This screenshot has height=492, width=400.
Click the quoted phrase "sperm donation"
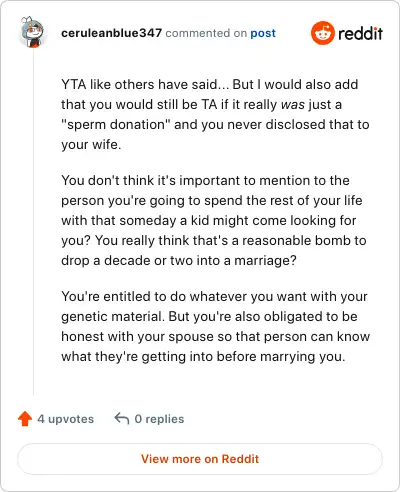click(x=116, y=124)
